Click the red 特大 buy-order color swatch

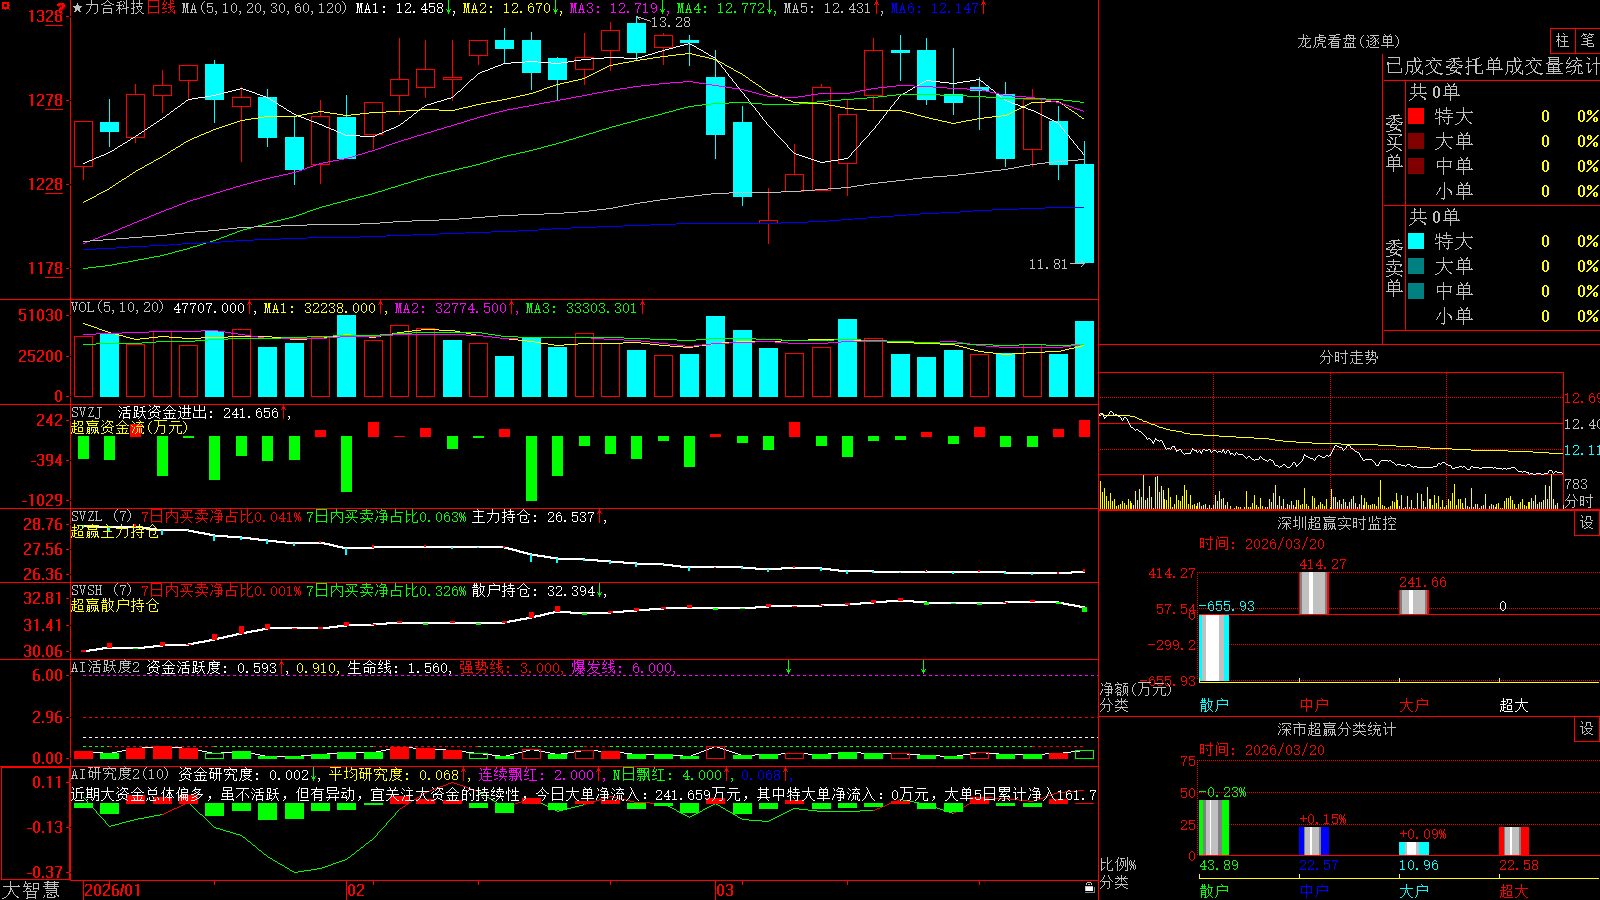(1416, 116)
